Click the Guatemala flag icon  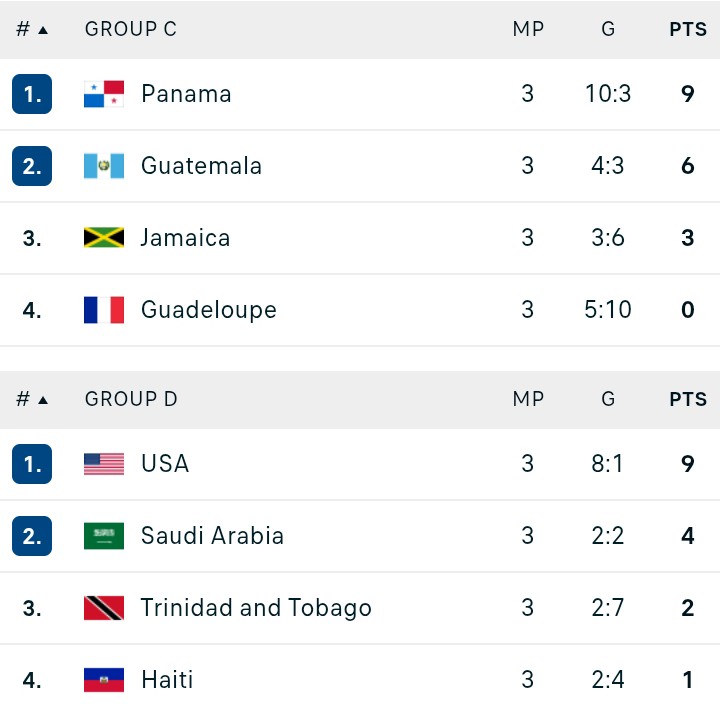click(104, 166)
